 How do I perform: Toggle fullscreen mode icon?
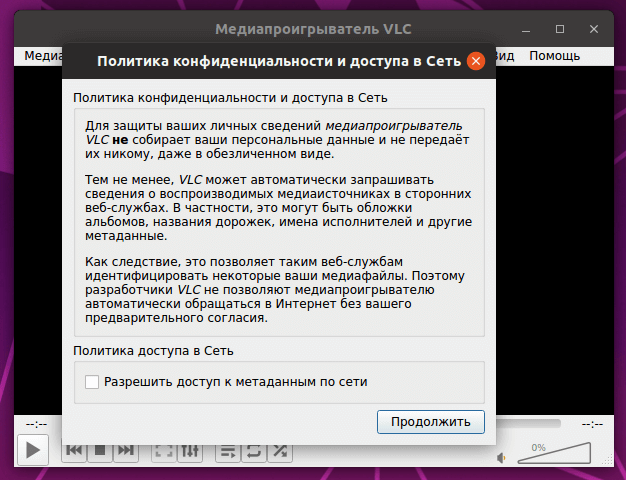(x=164, y=451)
